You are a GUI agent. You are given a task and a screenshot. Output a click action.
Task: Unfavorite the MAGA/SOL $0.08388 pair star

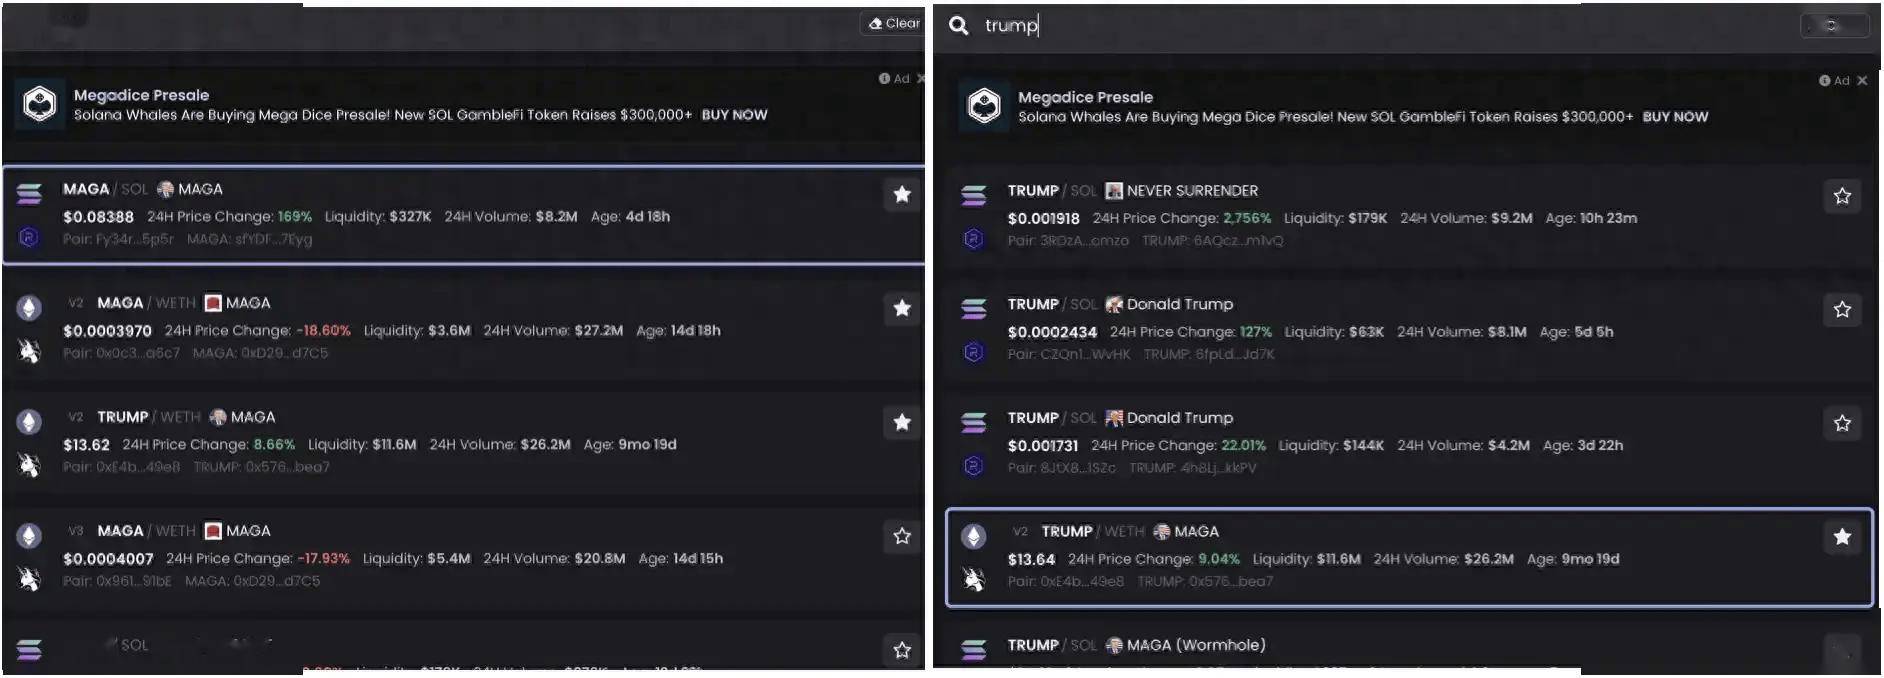902,194
